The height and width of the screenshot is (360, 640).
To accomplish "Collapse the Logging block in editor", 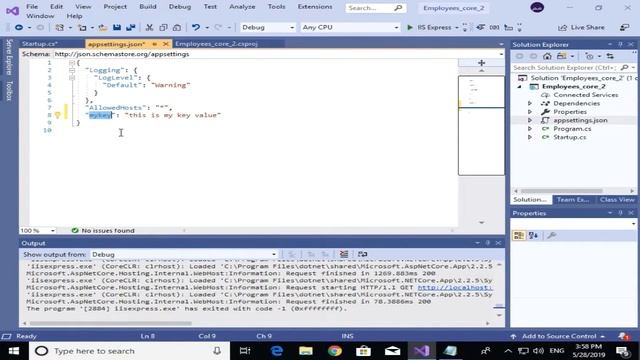I will point(72,70).
